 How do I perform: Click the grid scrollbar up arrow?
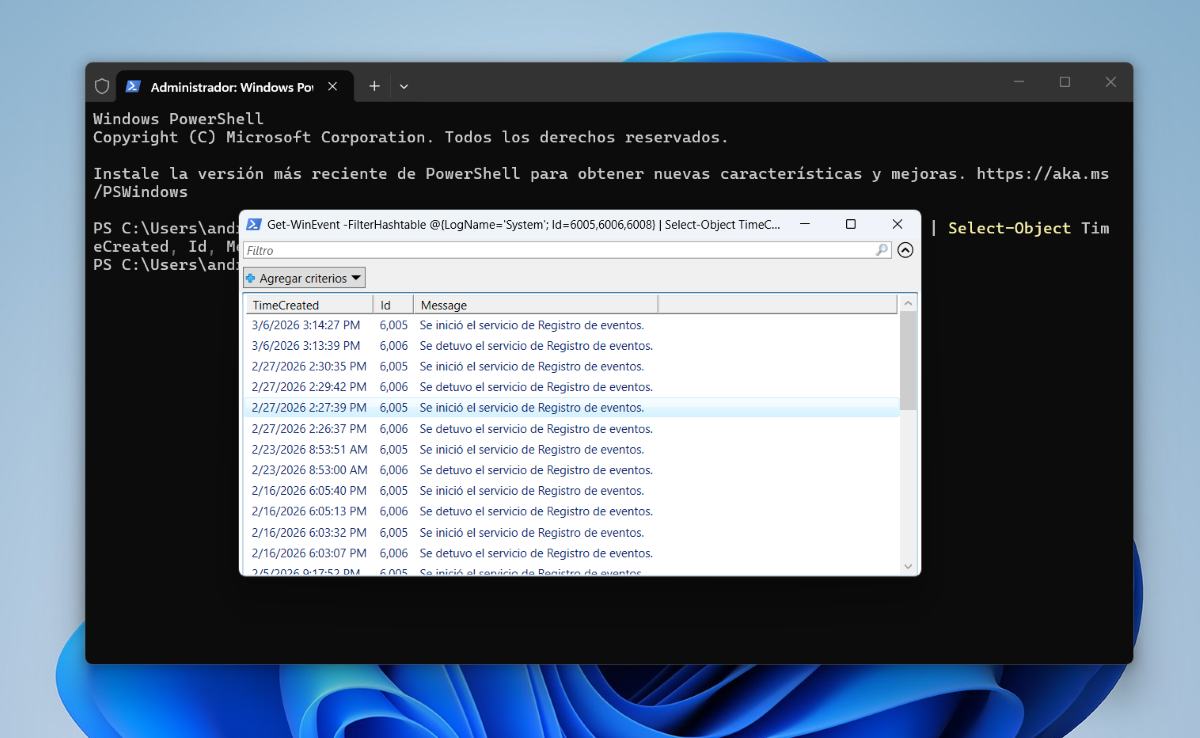(908, 301)
